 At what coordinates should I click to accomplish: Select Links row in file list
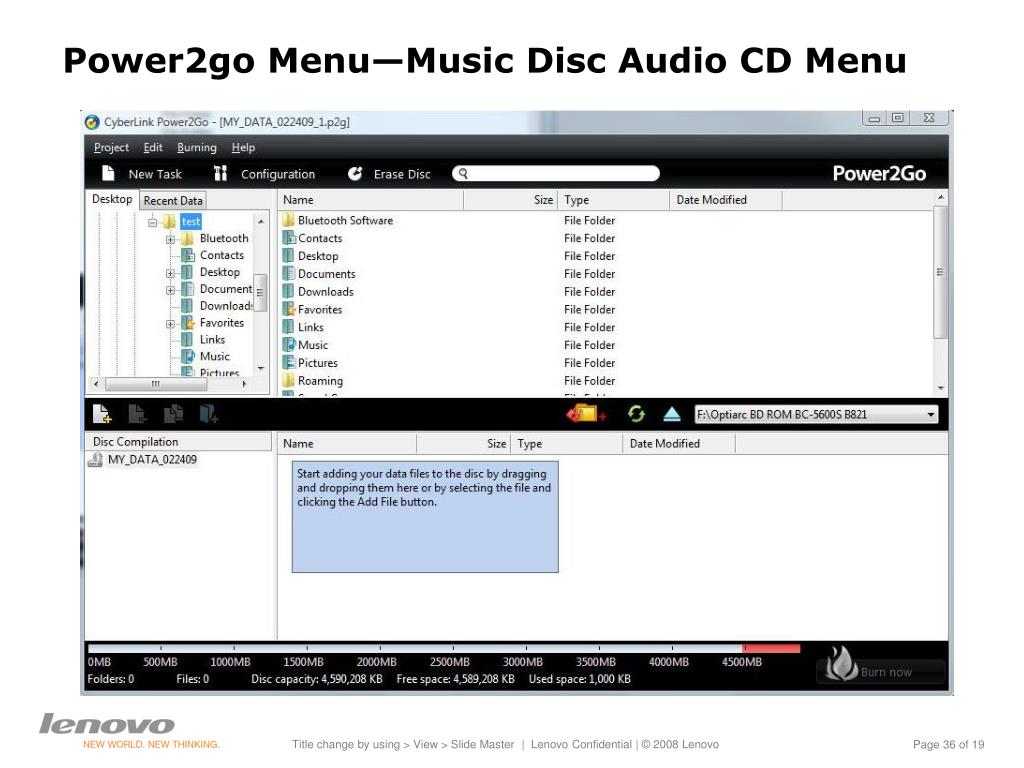[607, 327]
